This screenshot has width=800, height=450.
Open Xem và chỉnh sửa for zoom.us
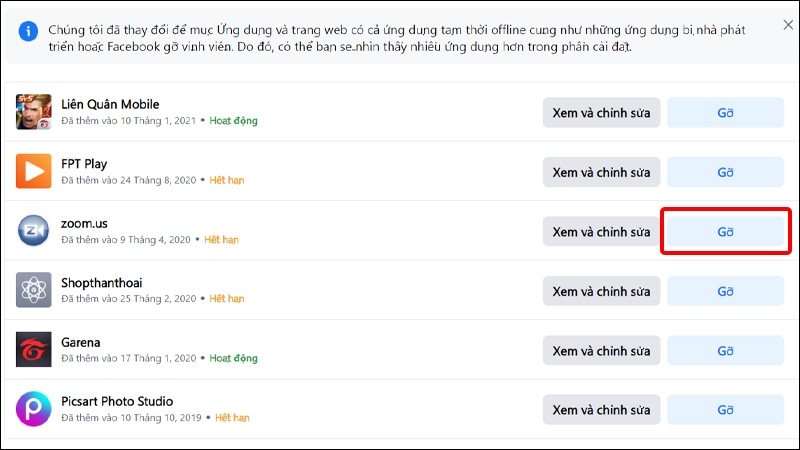(601, 231)
